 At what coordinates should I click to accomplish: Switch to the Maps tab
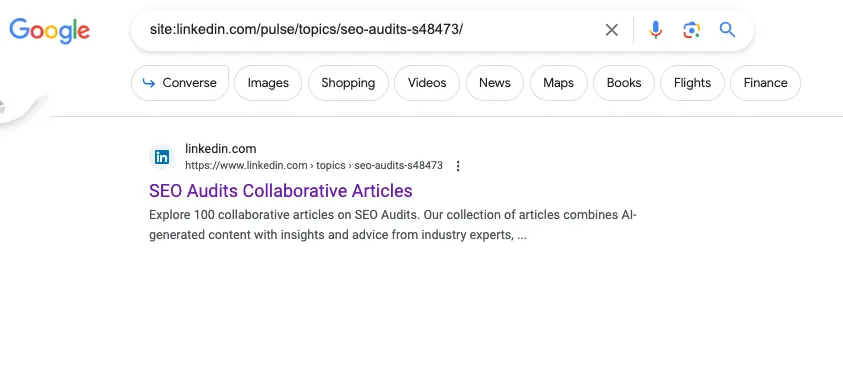[x=558, y=83]
